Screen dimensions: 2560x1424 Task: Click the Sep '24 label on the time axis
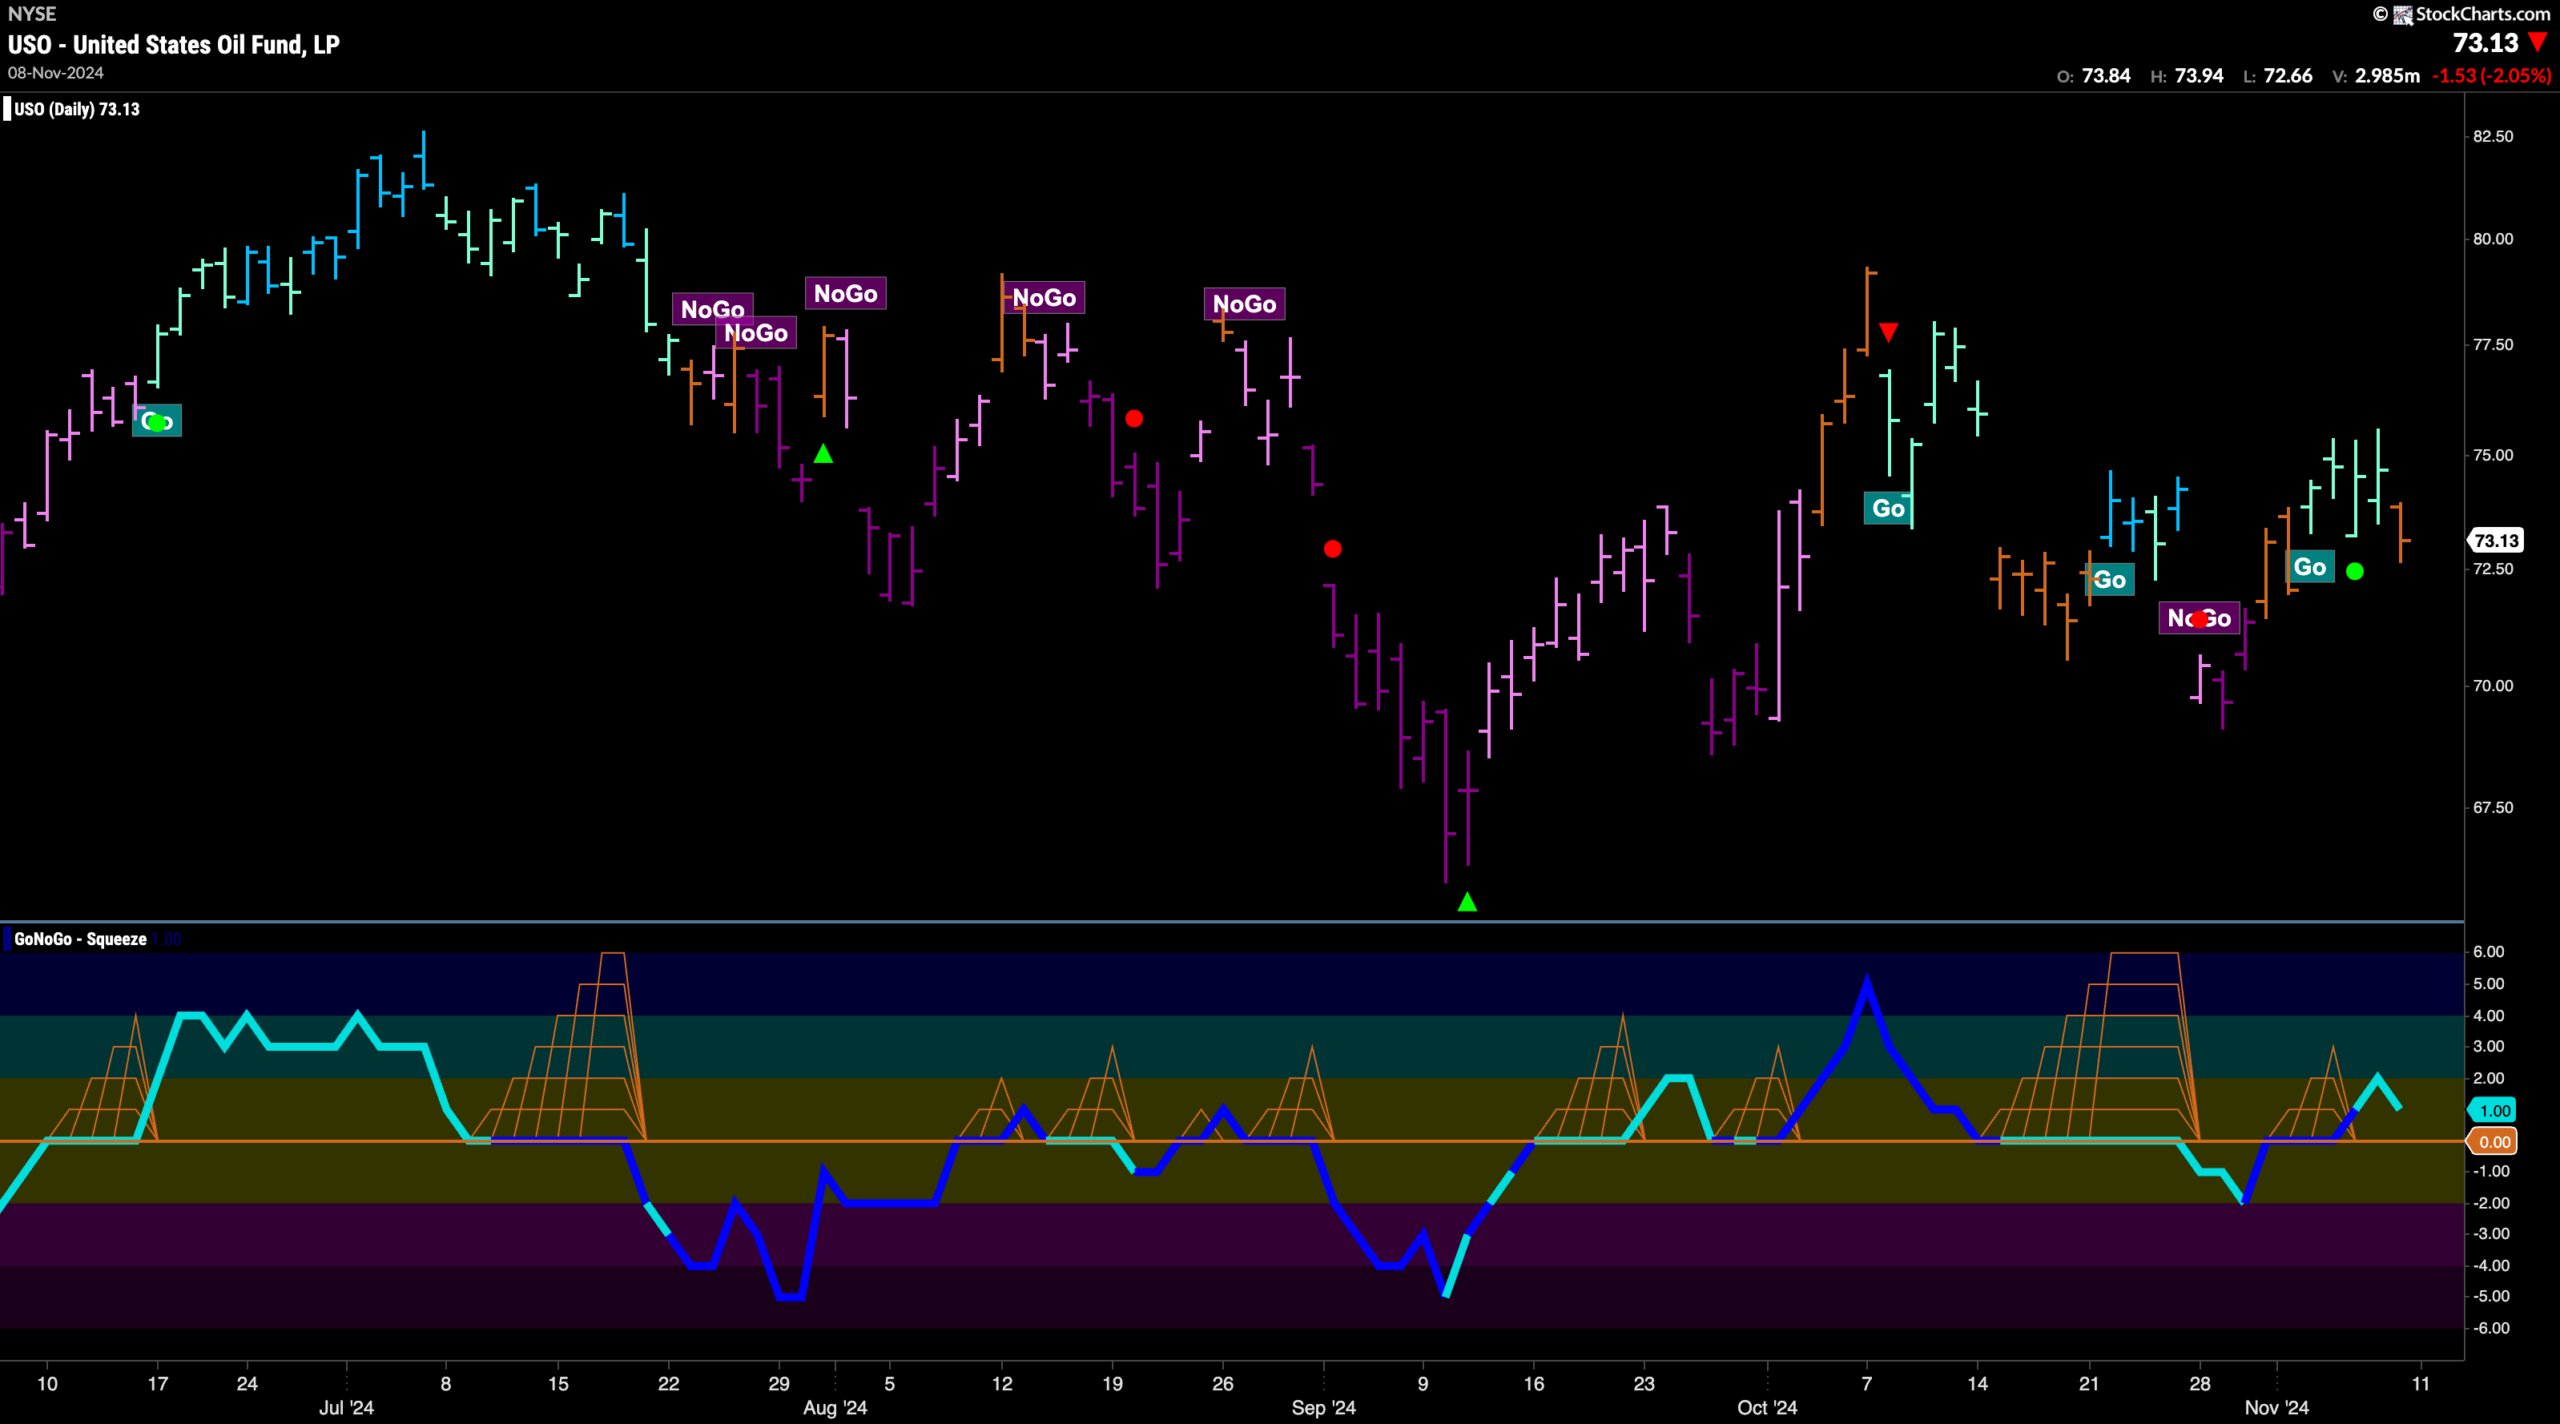point(1323,1407)
